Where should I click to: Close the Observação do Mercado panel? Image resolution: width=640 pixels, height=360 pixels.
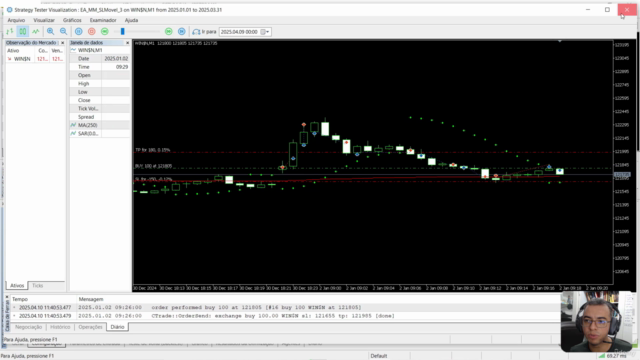coord(62,42)
